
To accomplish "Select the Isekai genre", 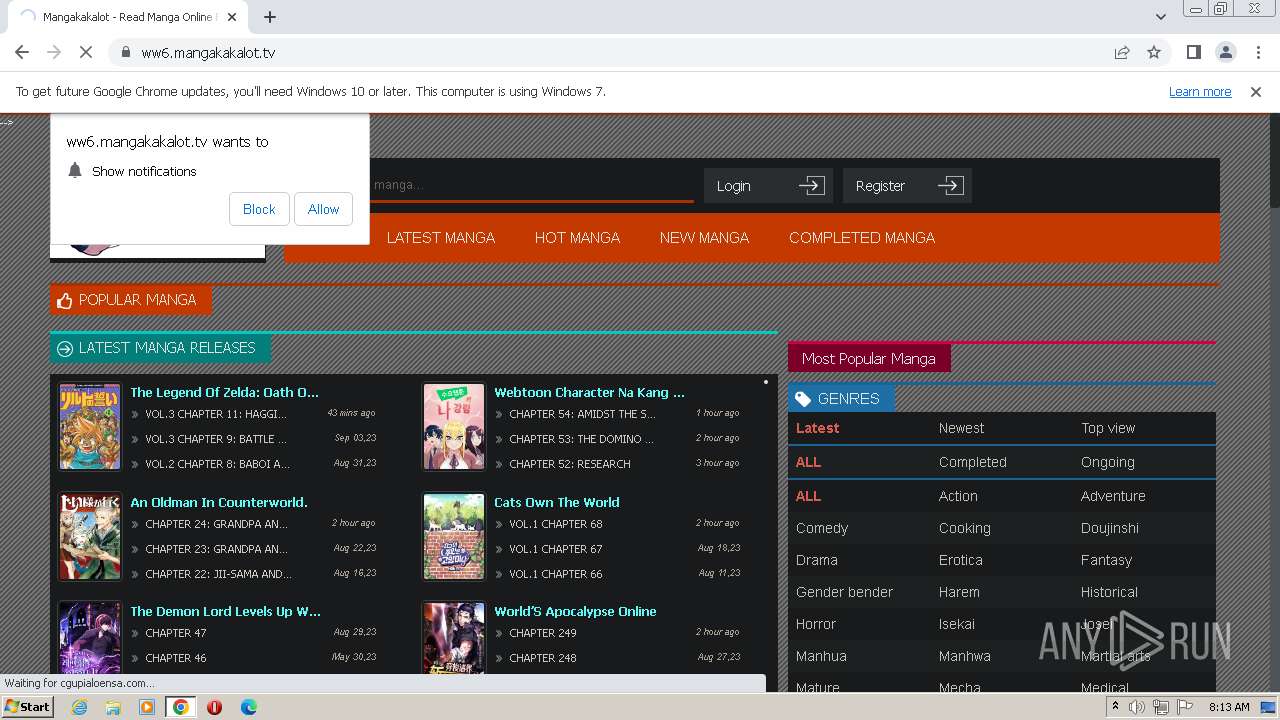I will click(956, 624).
